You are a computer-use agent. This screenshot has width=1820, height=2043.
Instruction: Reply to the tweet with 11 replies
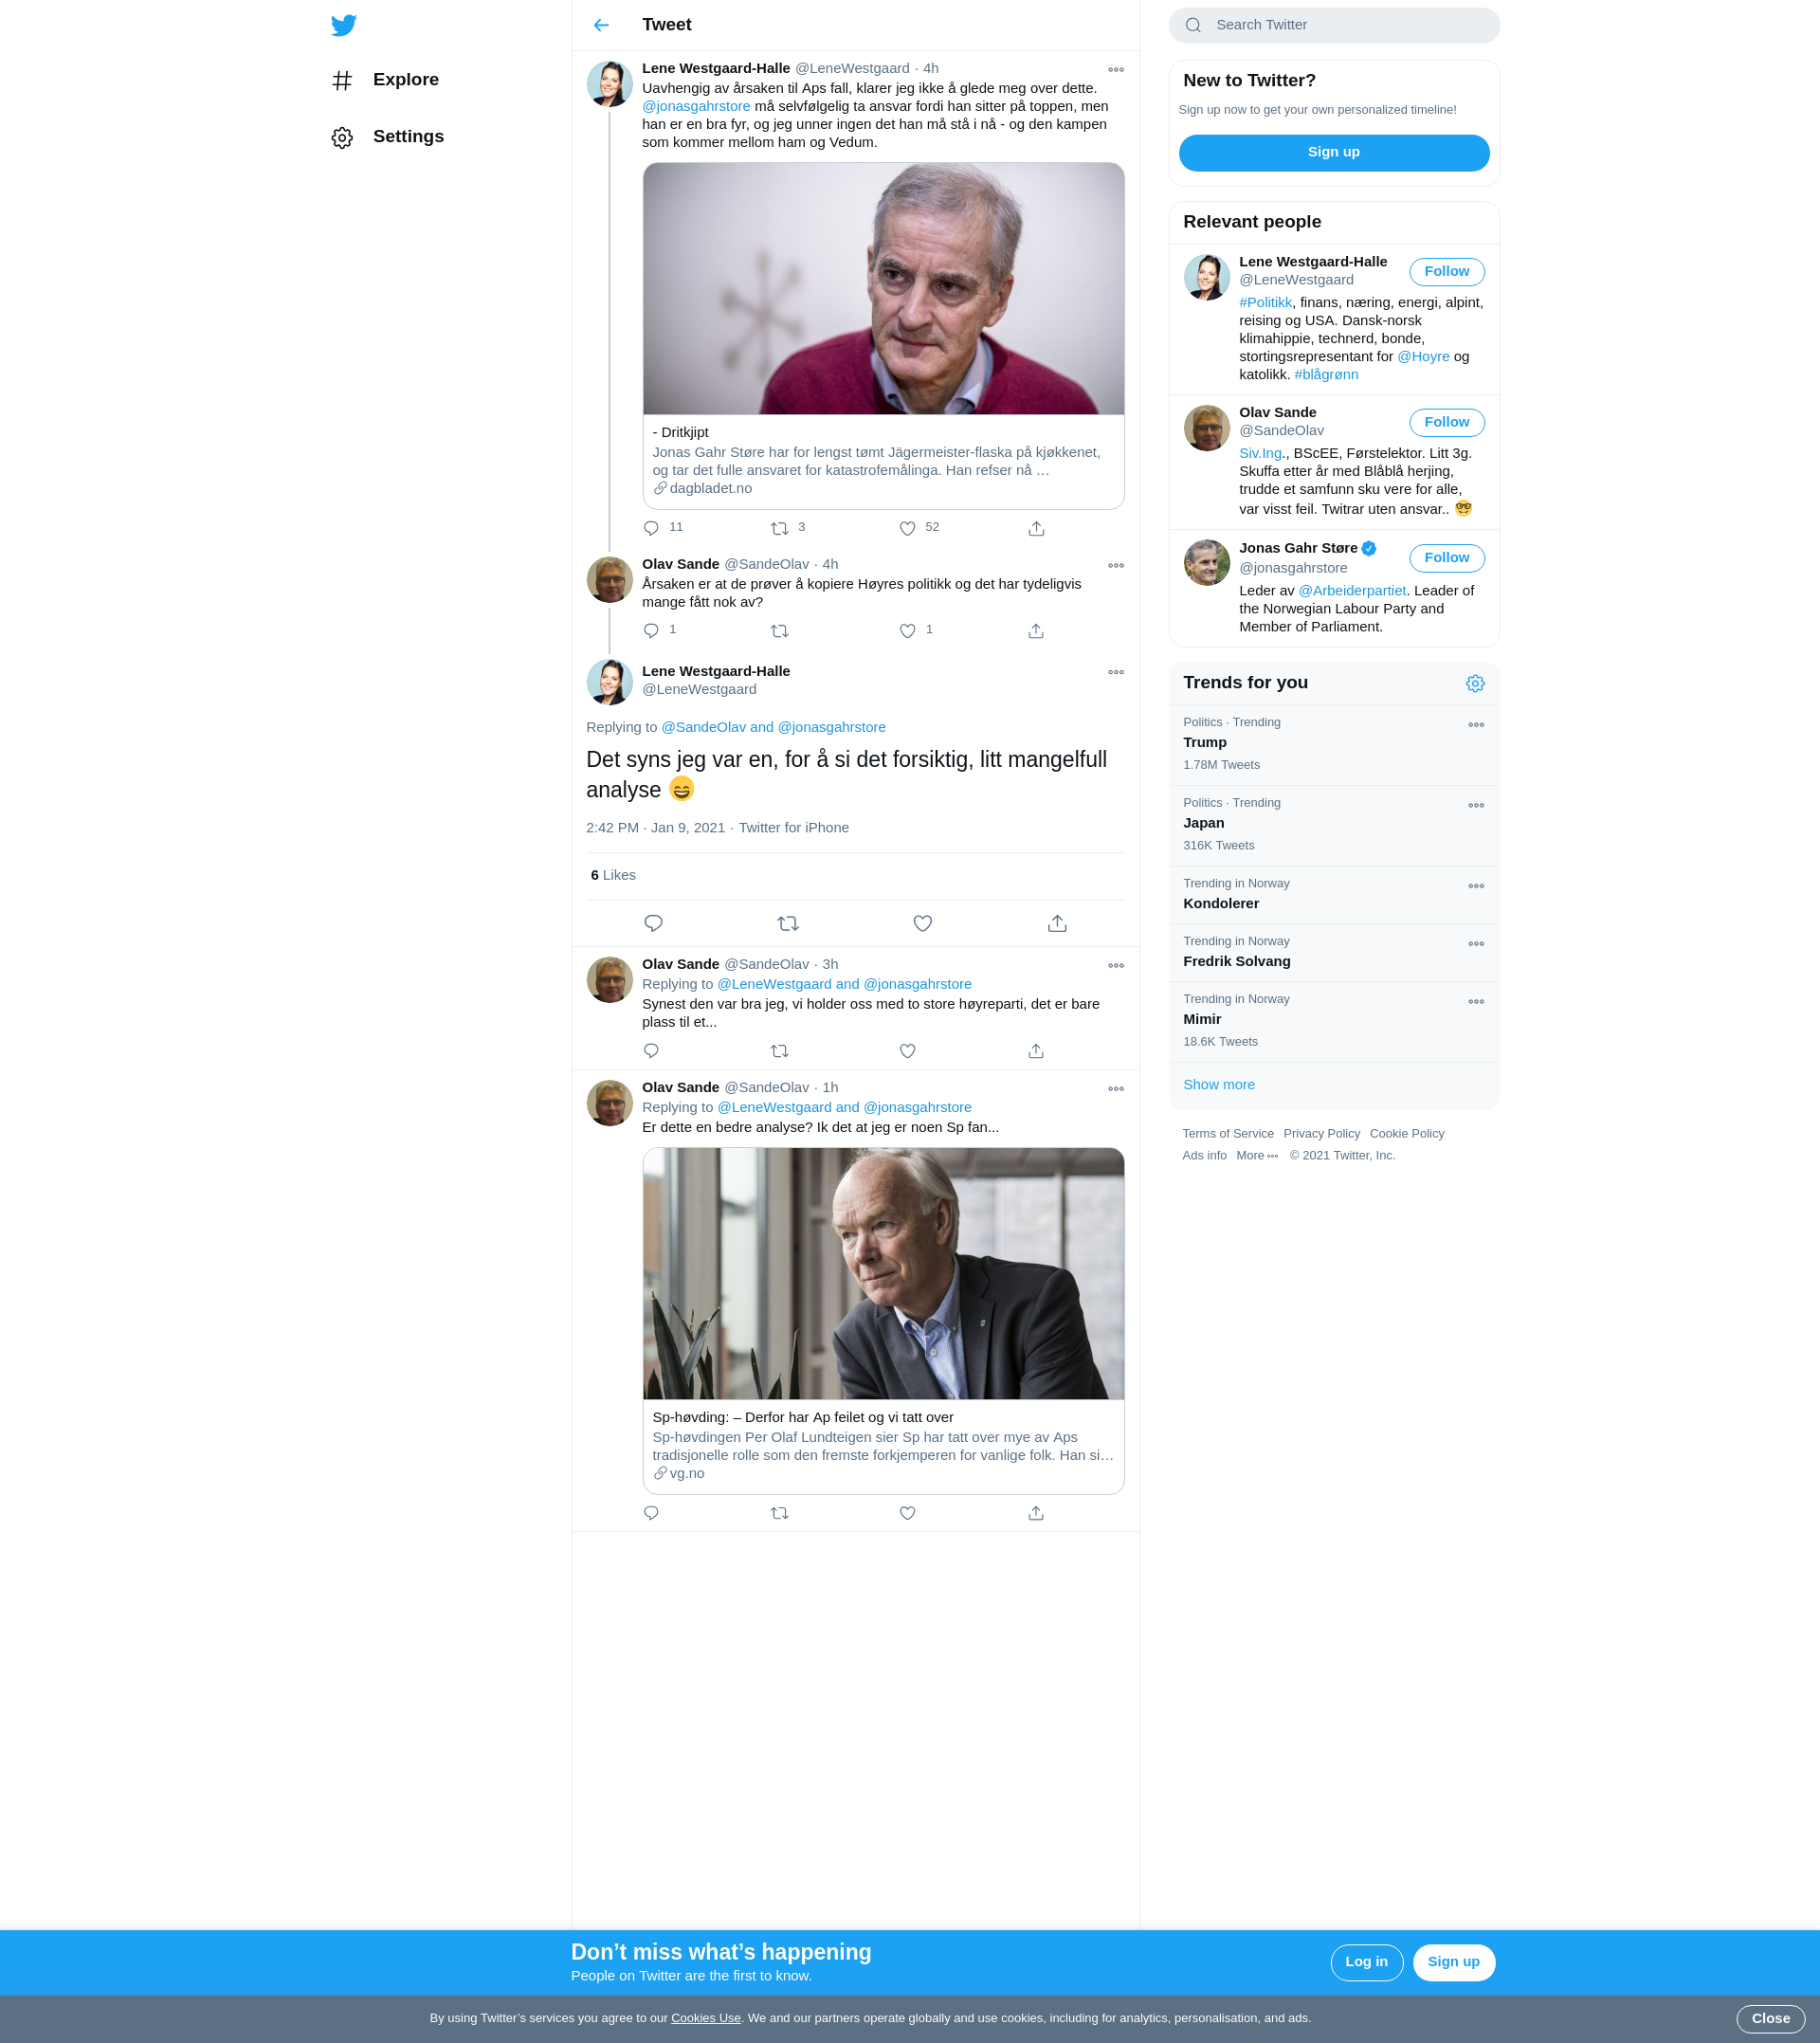651,528
